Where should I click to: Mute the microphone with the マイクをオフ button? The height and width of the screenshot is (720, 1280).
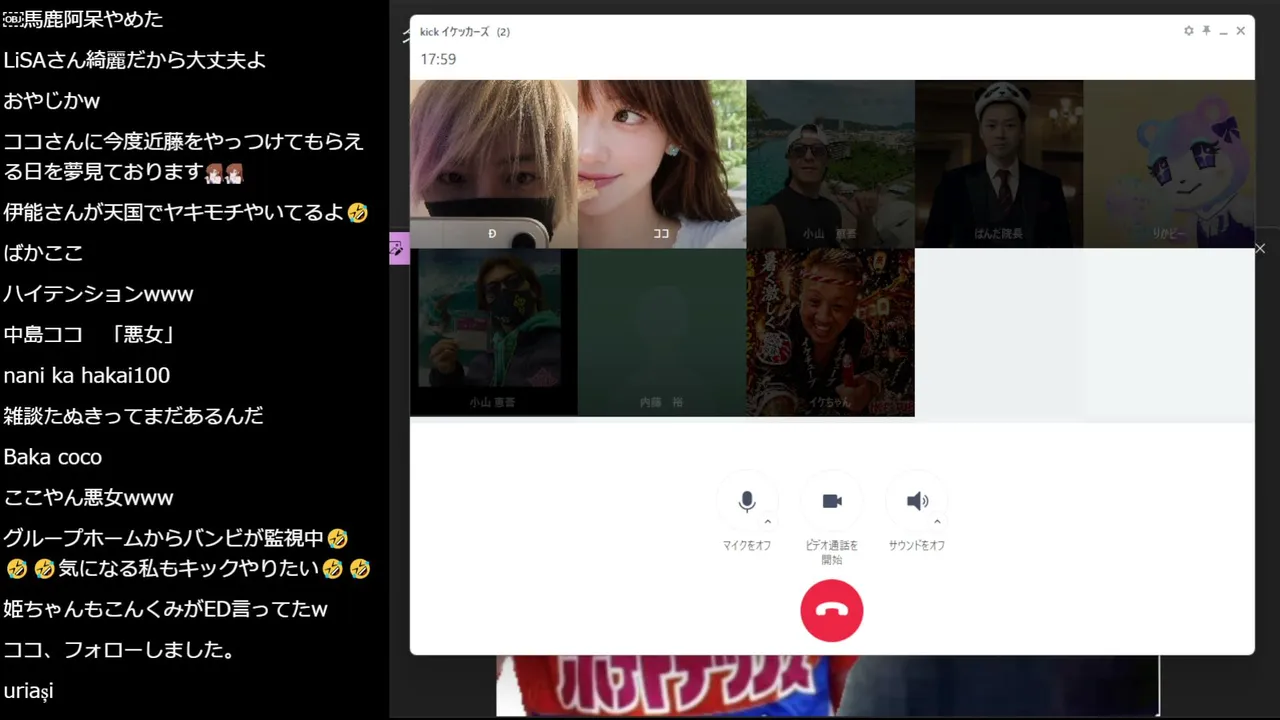click(746, 502)
